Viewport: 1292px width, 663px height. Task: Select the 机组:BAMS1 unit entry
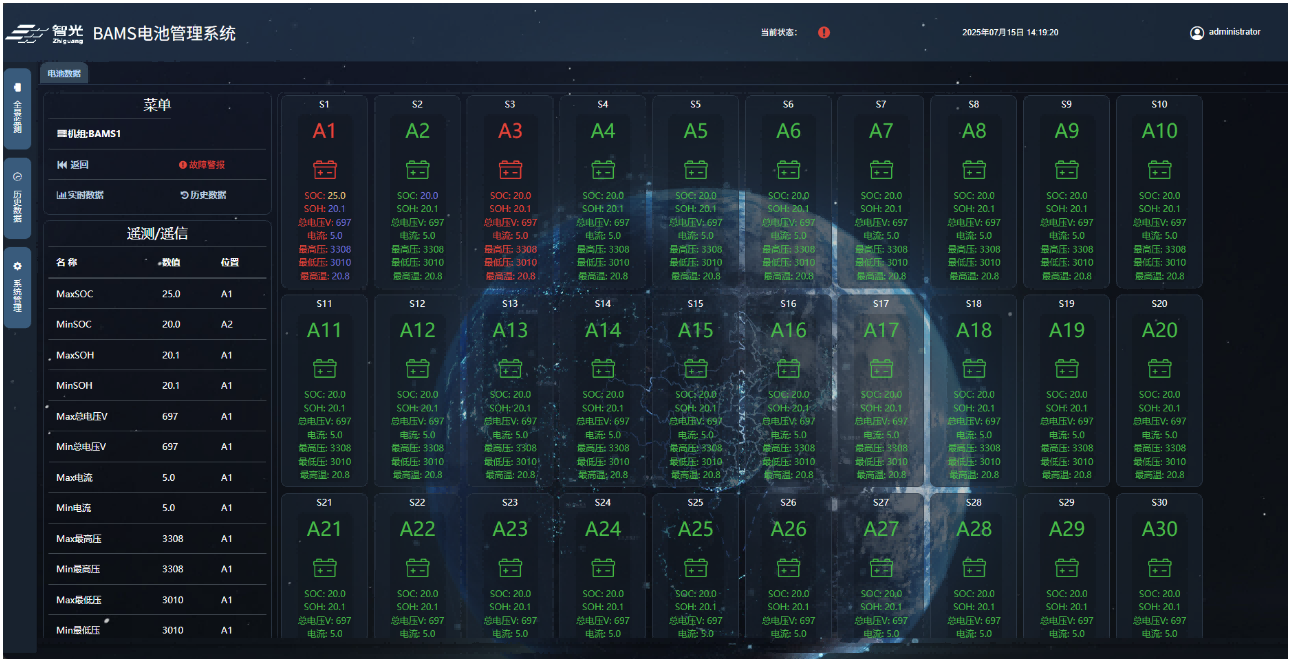[x=89, y=133]
